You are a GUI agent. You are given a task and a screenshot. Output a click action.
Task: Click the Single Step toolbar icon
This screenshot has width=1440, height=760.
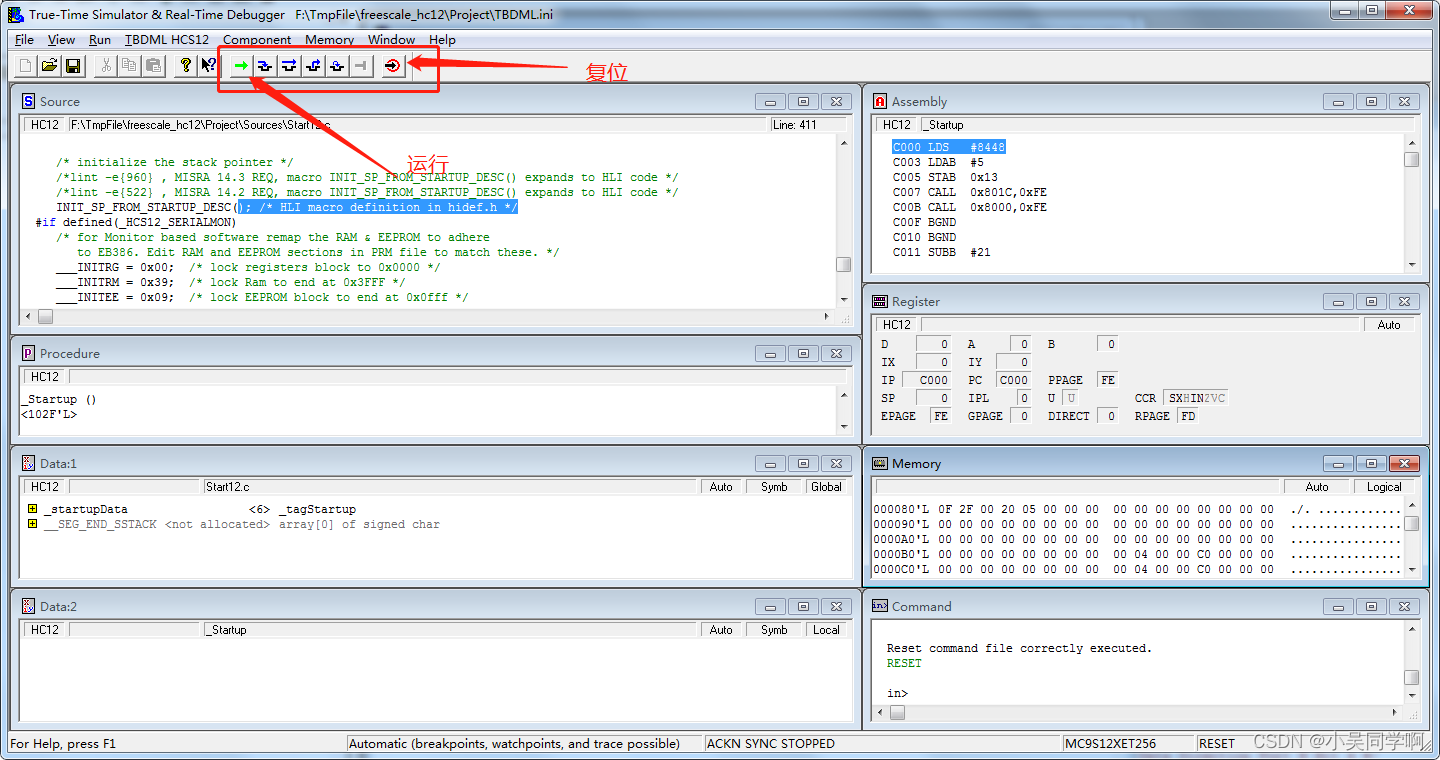pyautogui.click(x=265, y=66)
